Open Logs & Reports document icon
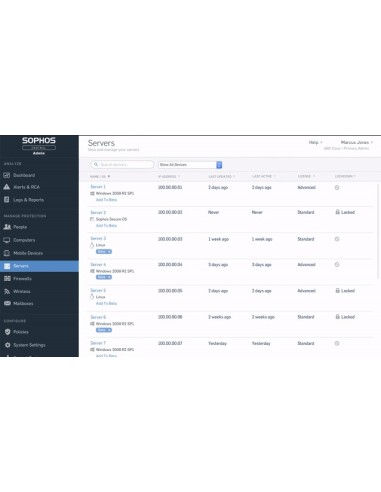 [x=6, y=200]
